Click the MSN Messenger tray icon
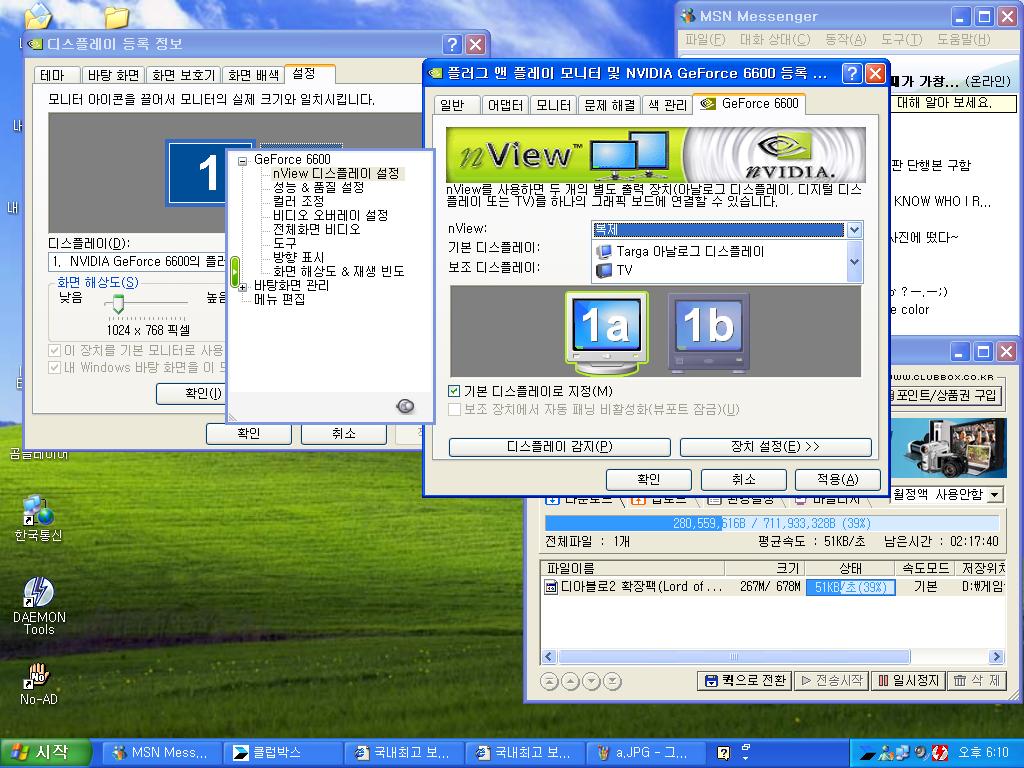Image resolution: width=1024 pixels, height=768 pixels. [886, 752]
